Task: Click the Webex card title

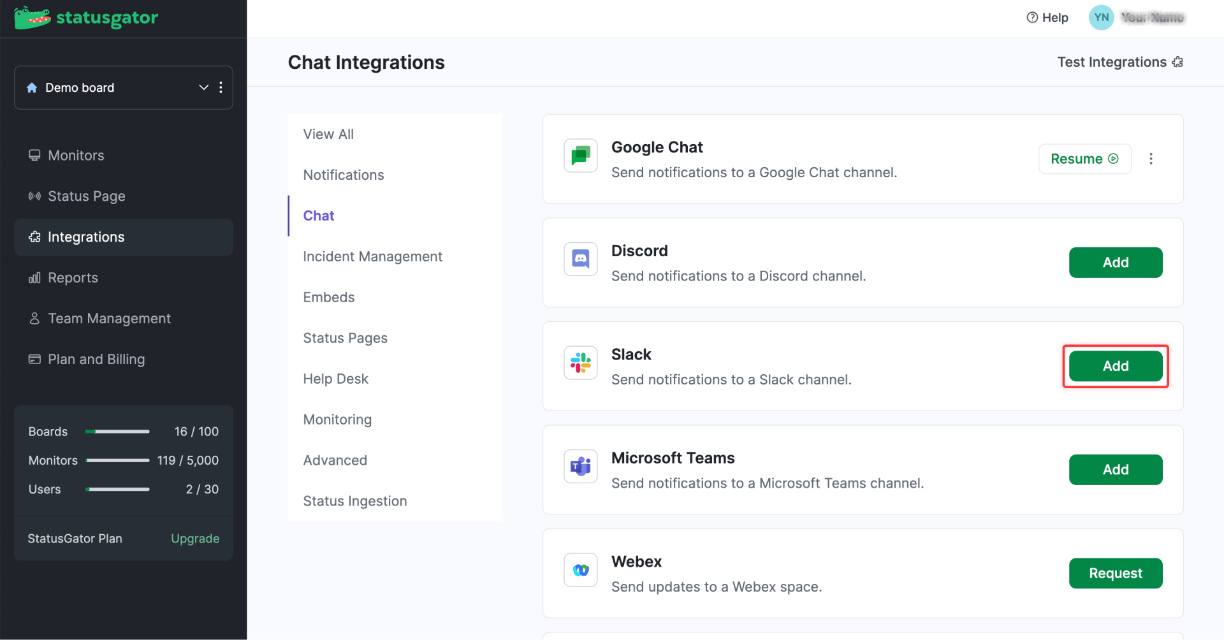Action: pyautogui.click(x=637, y=562)
